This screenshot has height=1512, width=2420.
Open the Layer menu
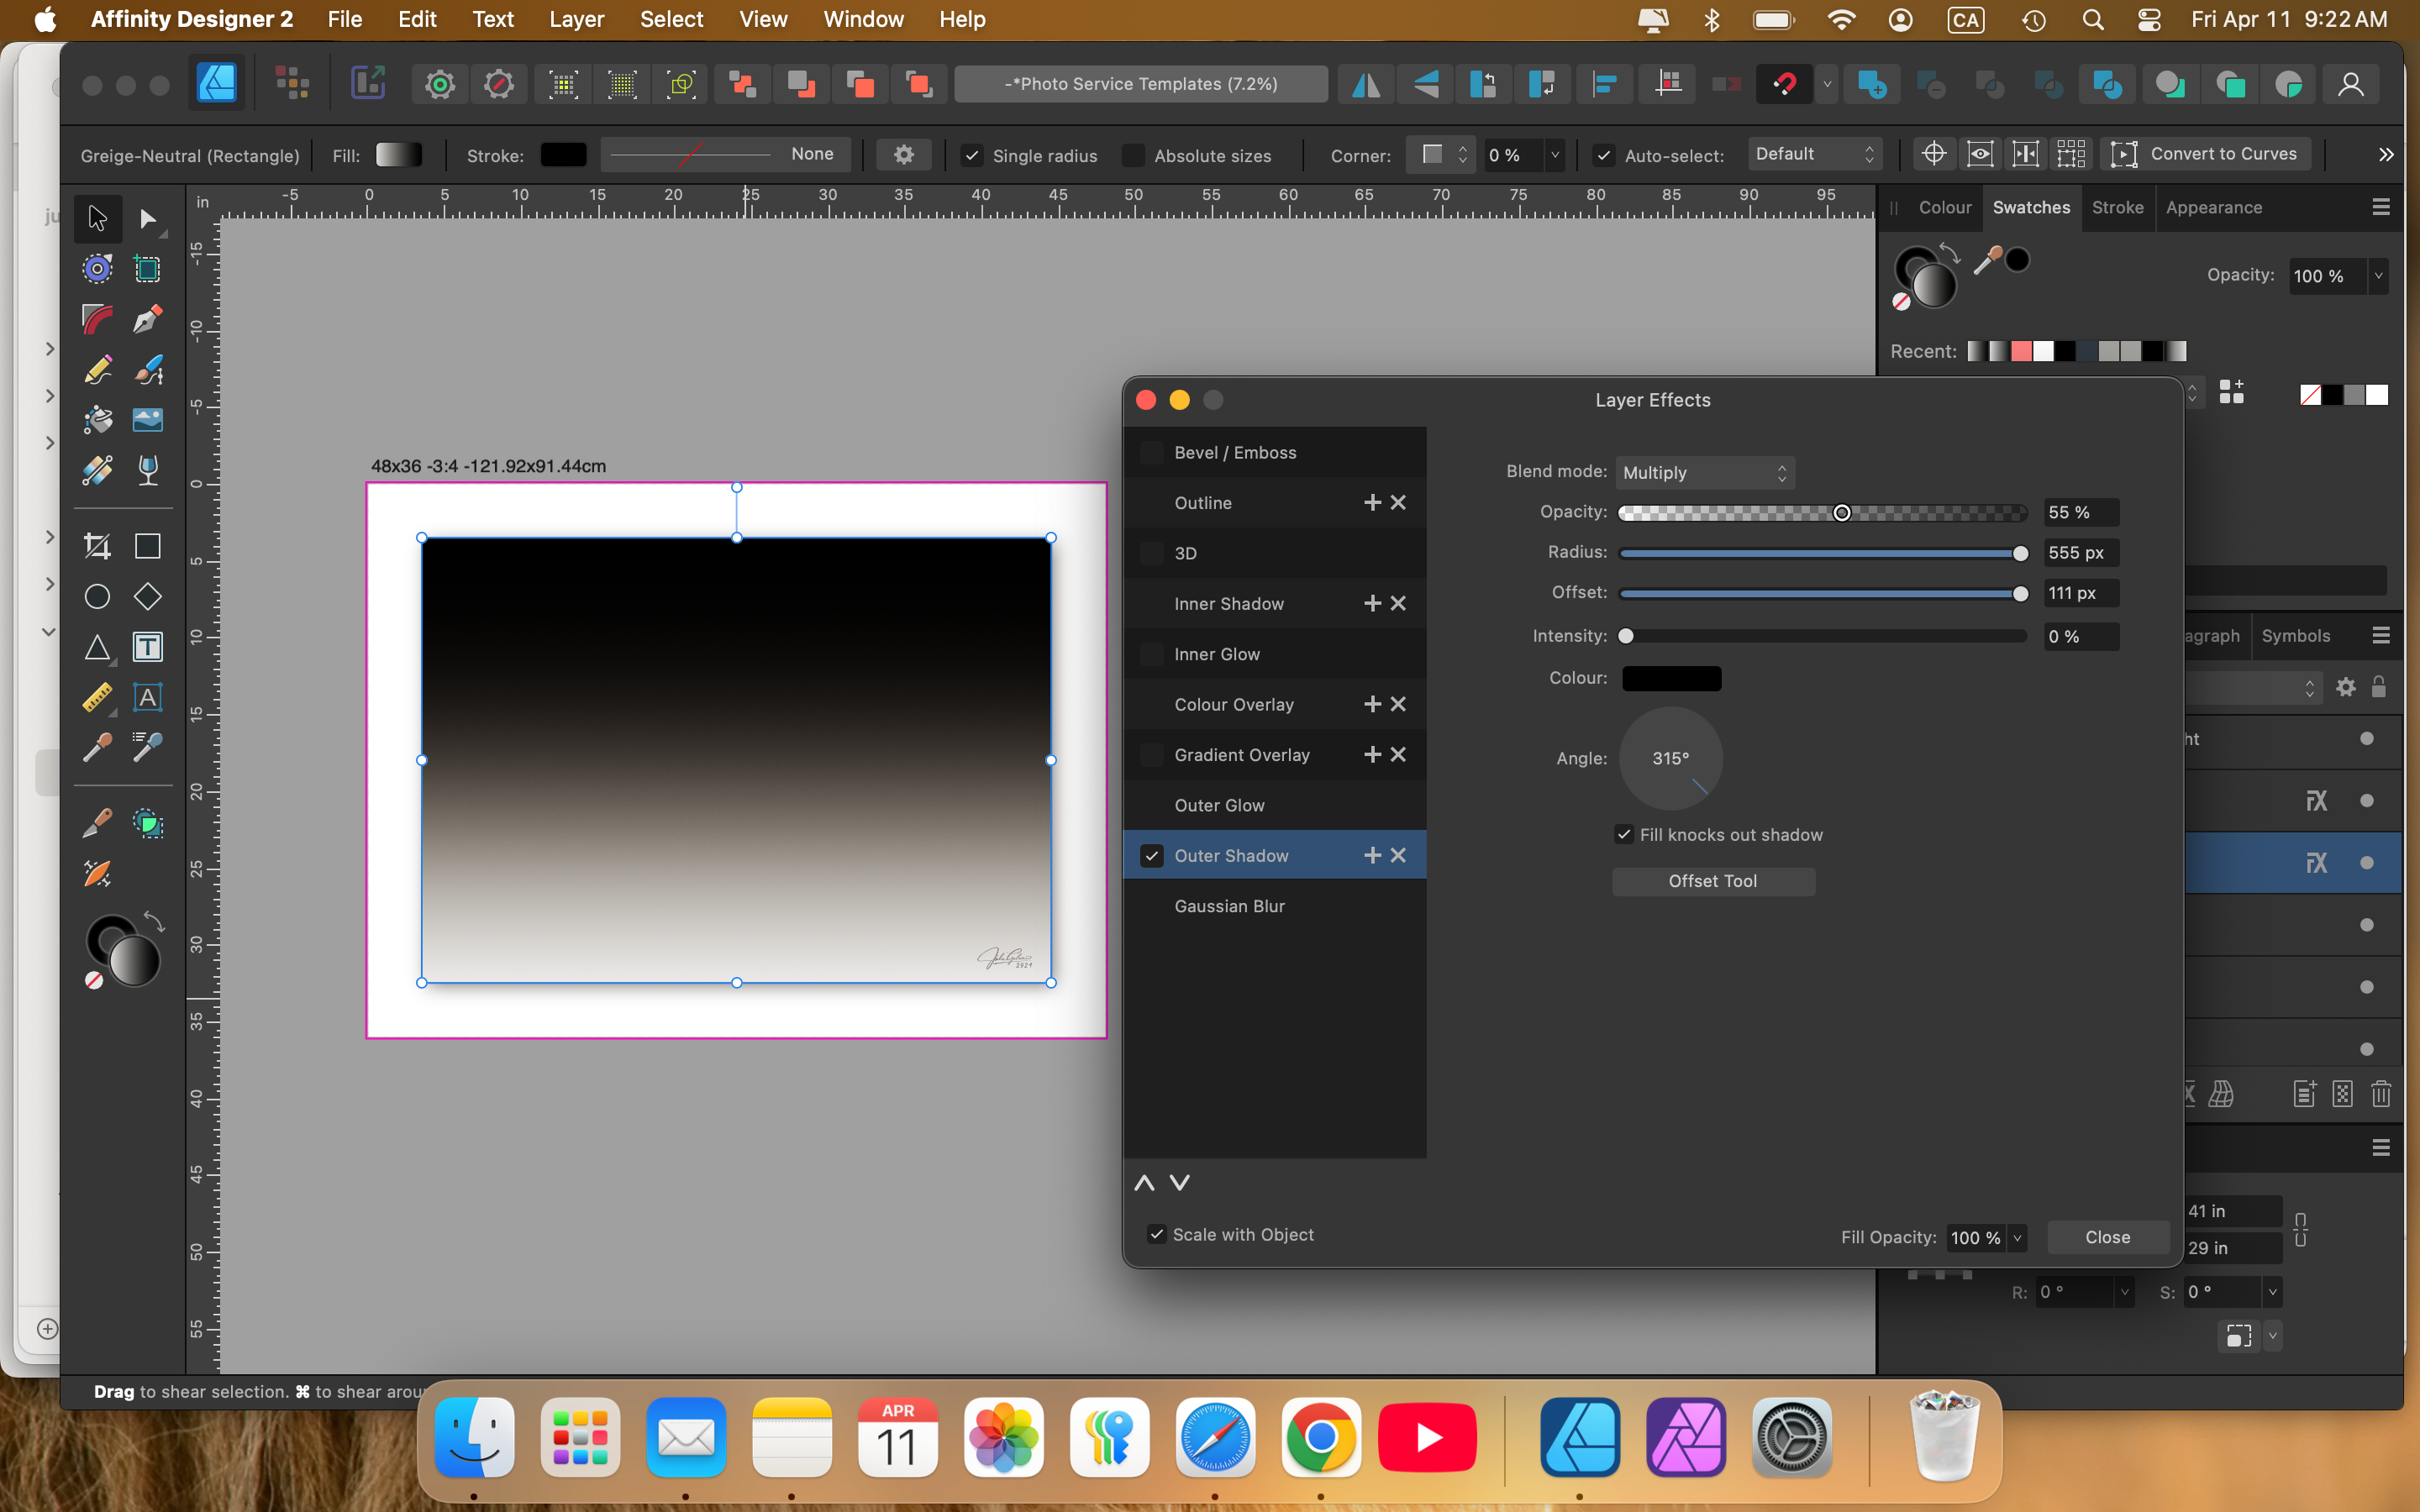tap(576, 19)
